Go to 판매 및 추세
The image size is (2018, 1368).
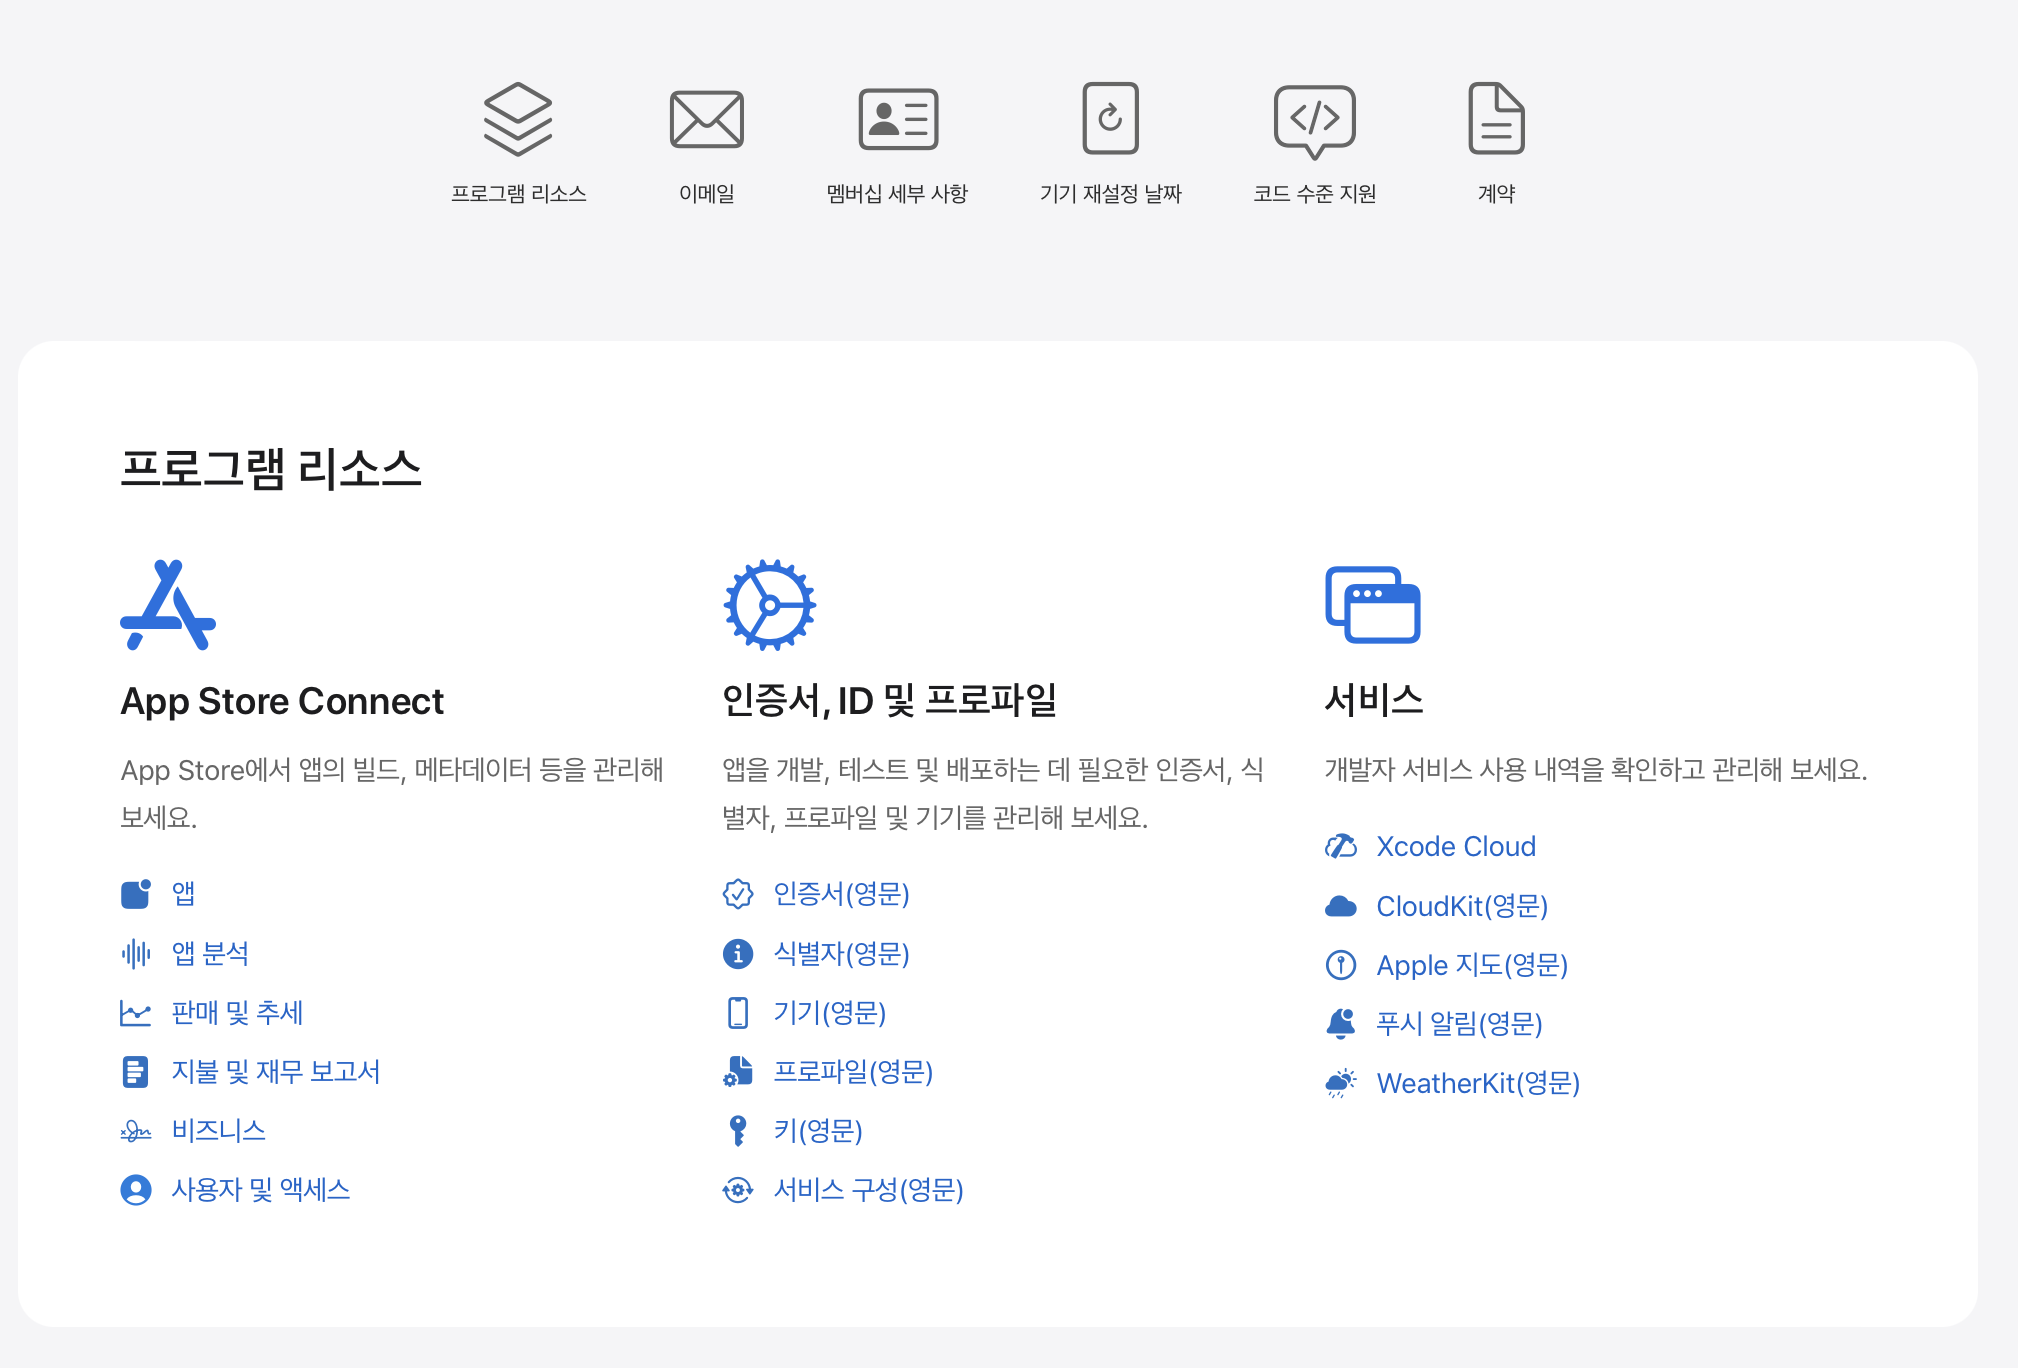(x=237, y=1013)
